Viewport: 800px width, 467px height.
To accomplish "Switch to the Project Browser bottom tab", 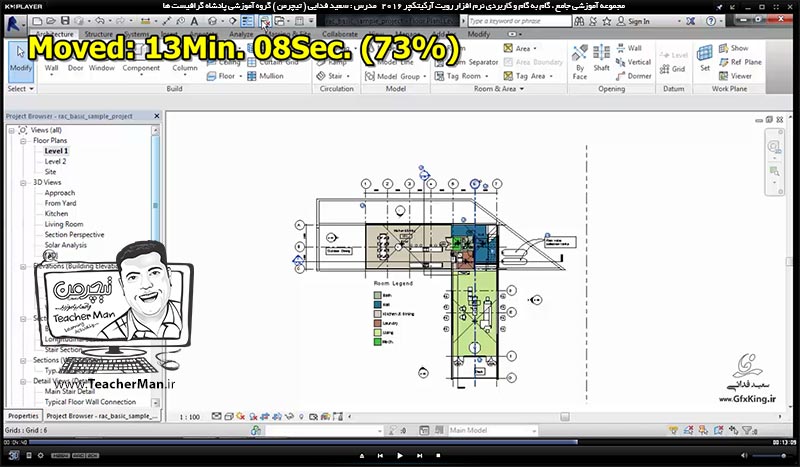I will (x=102, y=416).
